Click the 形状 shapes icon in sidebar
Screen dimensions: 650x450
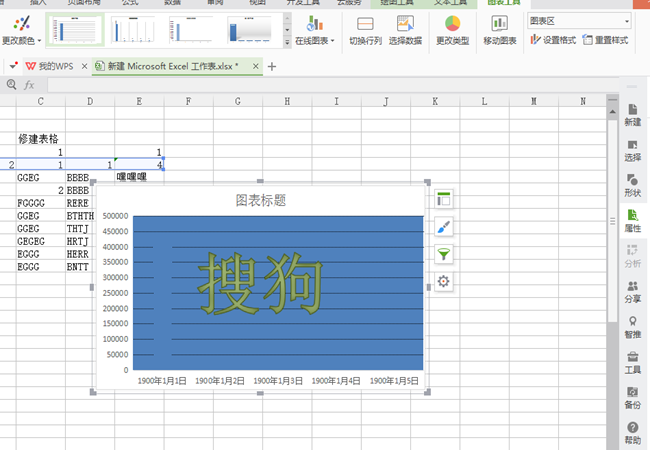click(x=633, y=186)
